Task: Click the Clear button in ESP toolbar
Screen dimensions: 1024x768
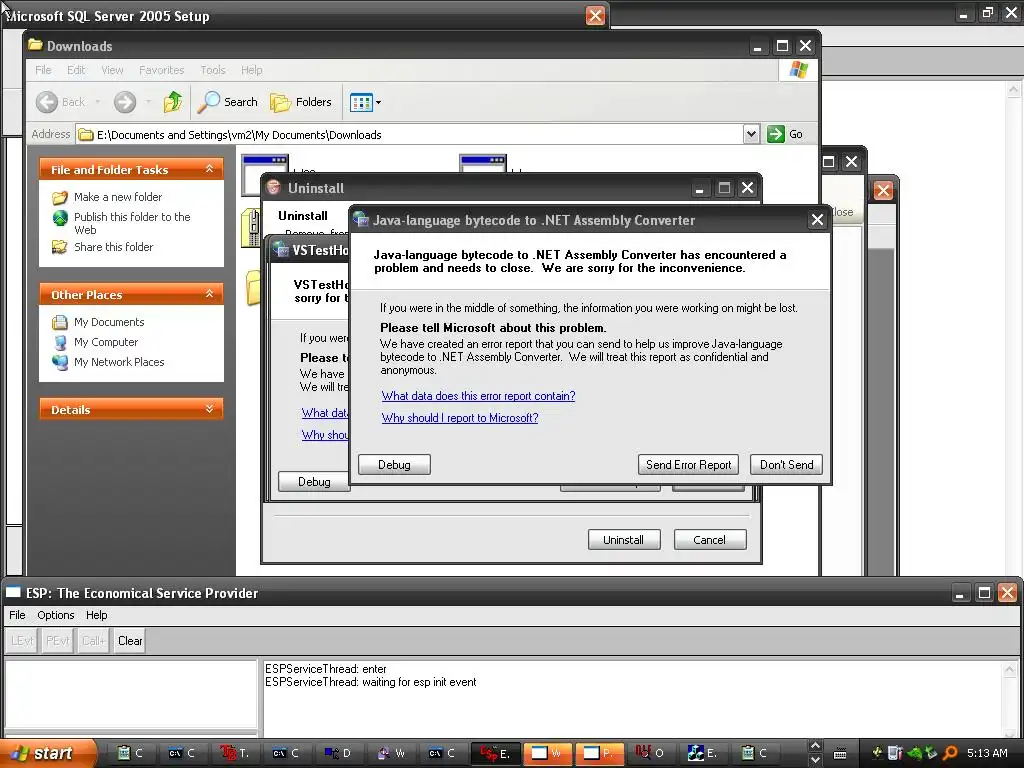Action: pos(130,641)
